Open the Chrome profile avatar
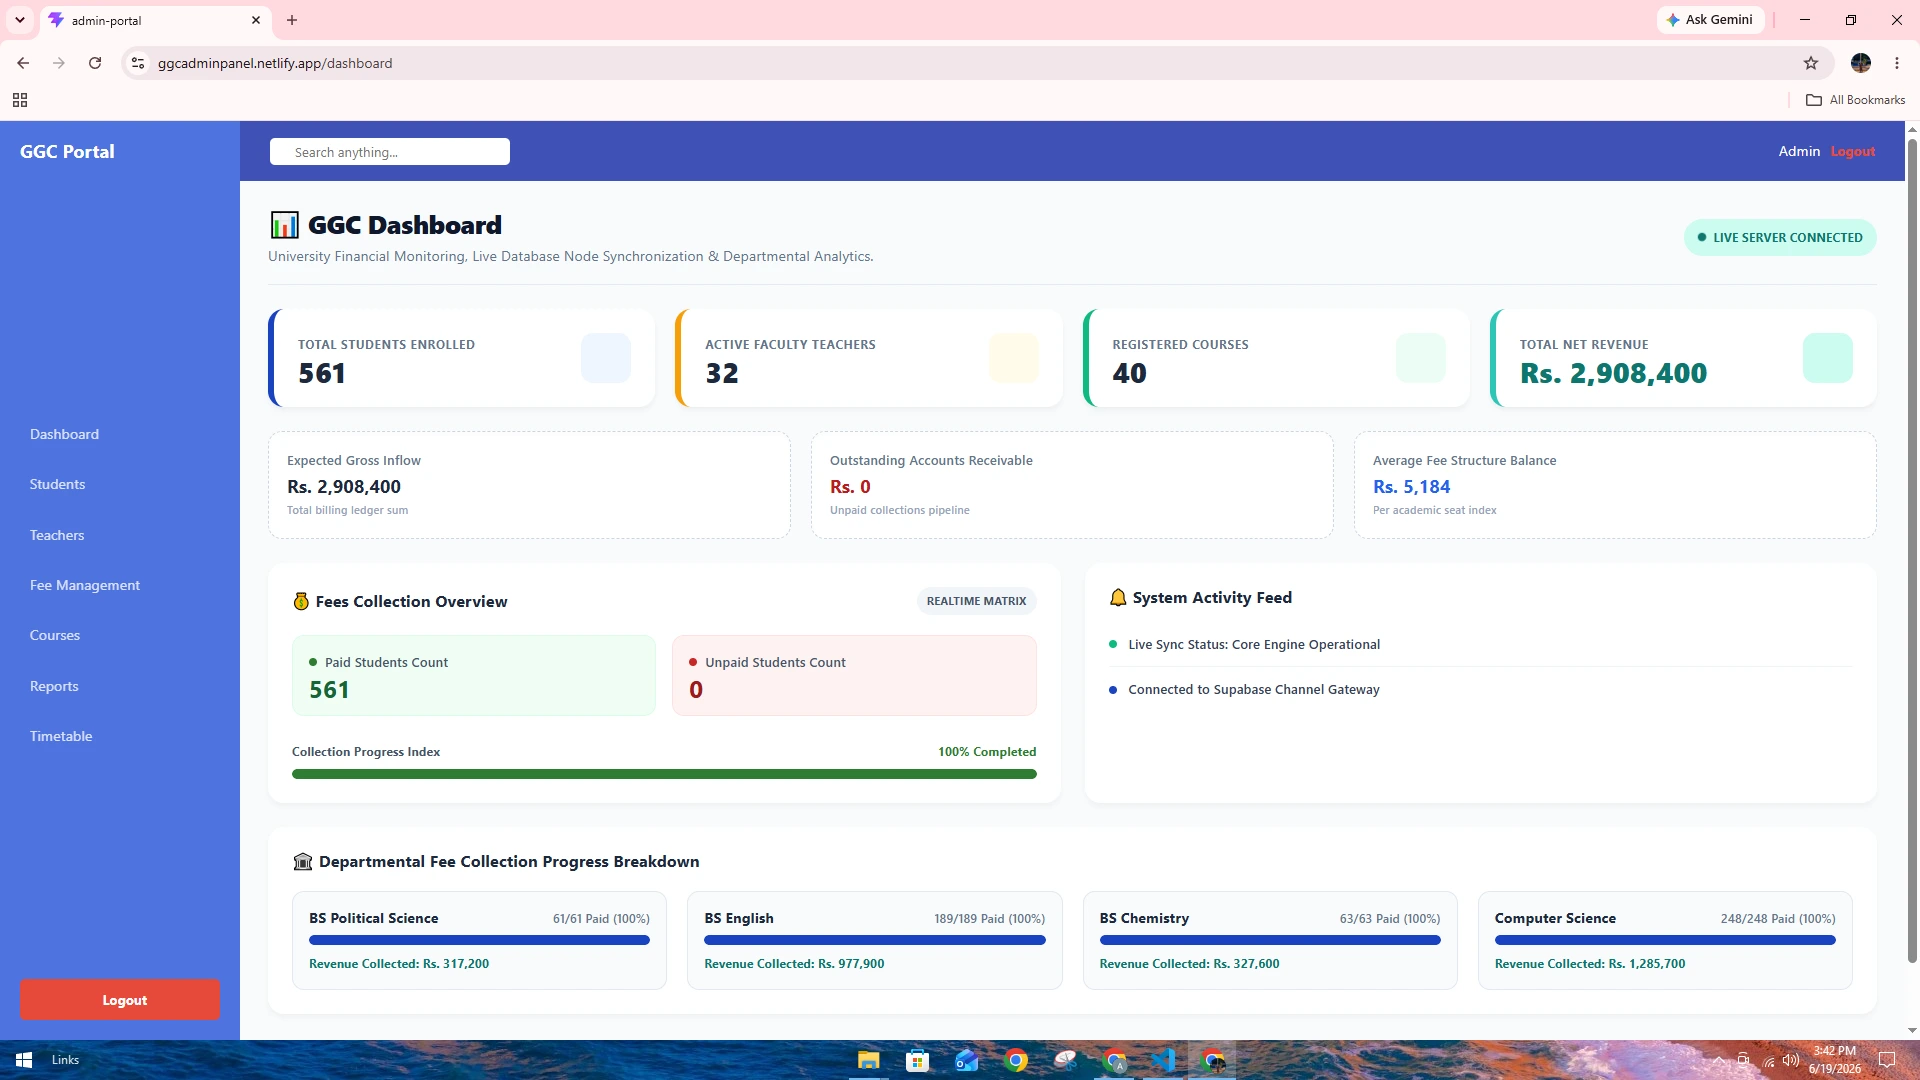This screenshot has width=1920, height=1080. (x=1861, y=63)
